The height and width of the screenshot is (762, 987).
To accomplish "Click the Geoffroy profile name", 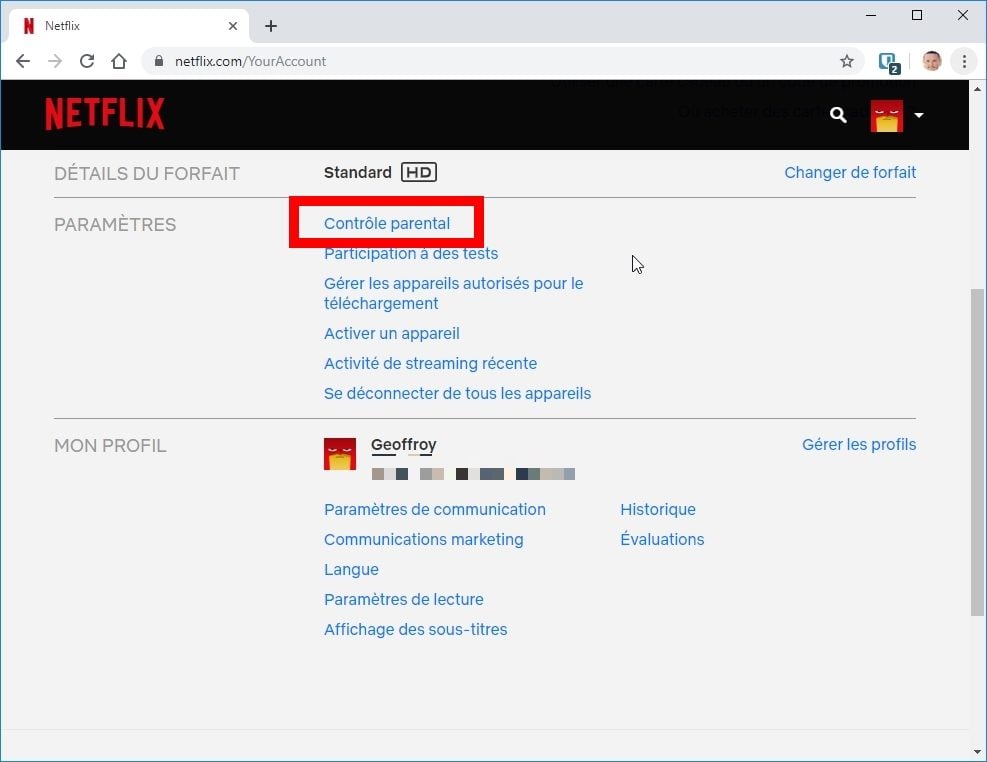I will [403, 445].
